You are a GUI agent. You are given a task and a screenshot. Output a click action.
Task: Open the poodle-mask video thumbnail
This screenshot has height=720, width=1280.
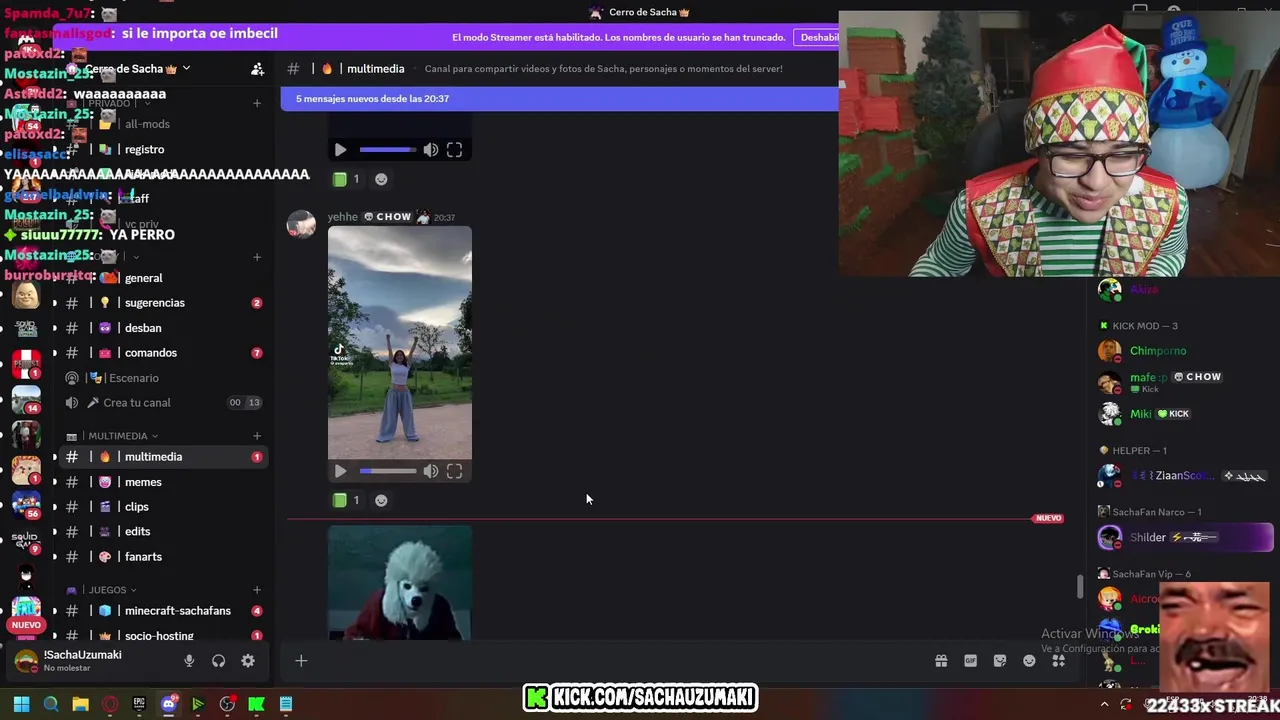(400, 583)
